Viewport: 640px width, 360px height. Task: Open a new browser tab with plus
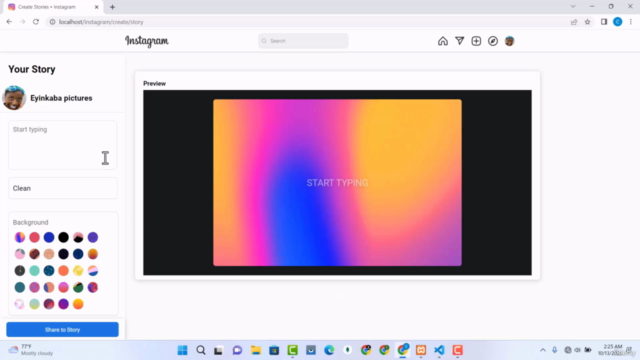(x=112, y=7)
